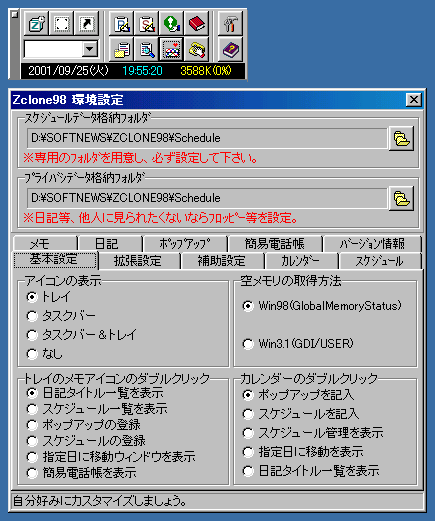Select タスクバー＆トレイ radio option
The width and height of the screenshot is (435, 521).
(81, 335)
